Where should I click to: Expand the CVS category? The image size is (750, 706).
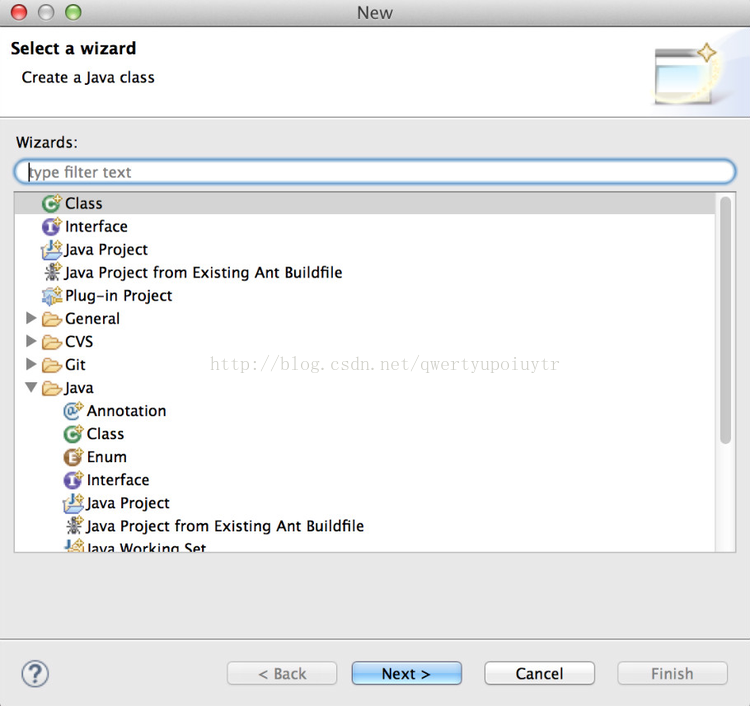point(31,341)
